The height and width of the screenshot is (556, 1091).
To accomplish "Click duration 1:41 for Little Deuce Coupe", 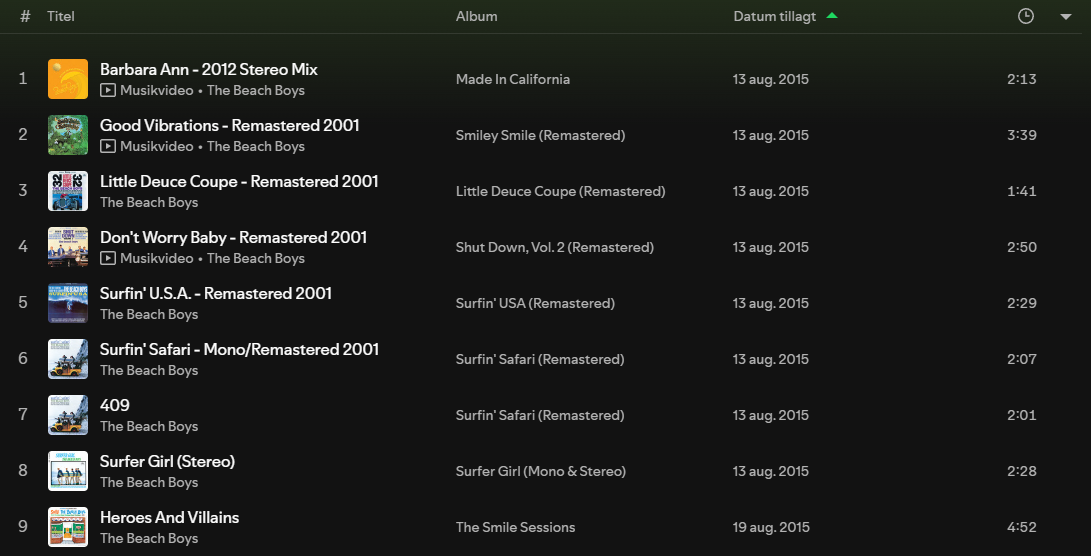I will click(x=1021, y=191).
